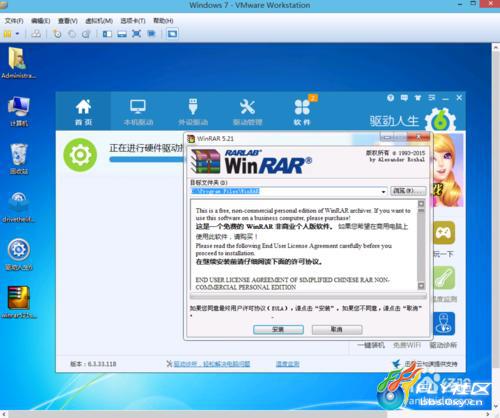Open the 计算机 desktop icon
500x418 pixels.
[19, 111]
